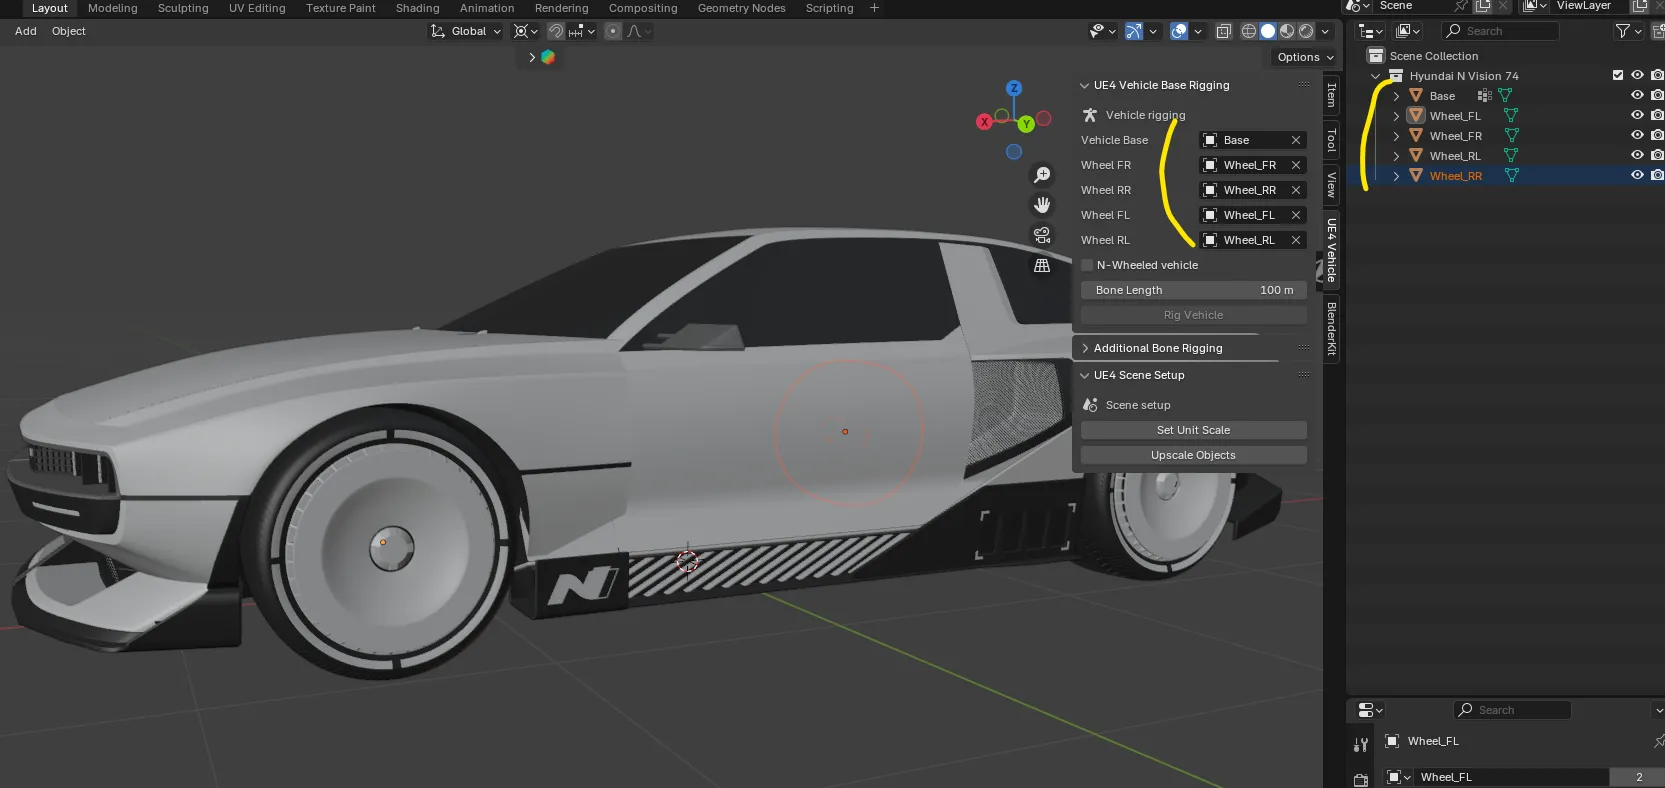The height and width of the screenshot is (788, 1665).
Task: Open the outliner filter dropdown
Action: (1628, 31)
